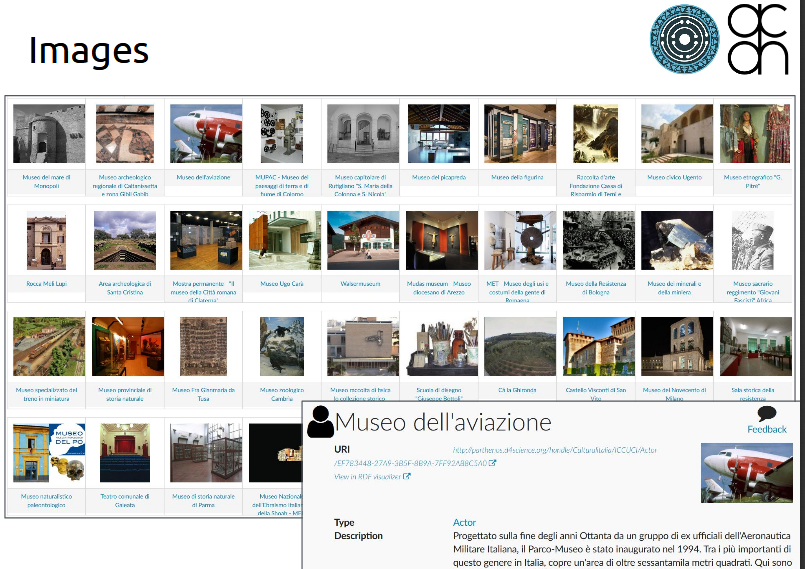Image resolution: width=805 pixels, height=569 pixels.
Task: Select the Museo Ugo Carà thumbnail
Action: 285,240
